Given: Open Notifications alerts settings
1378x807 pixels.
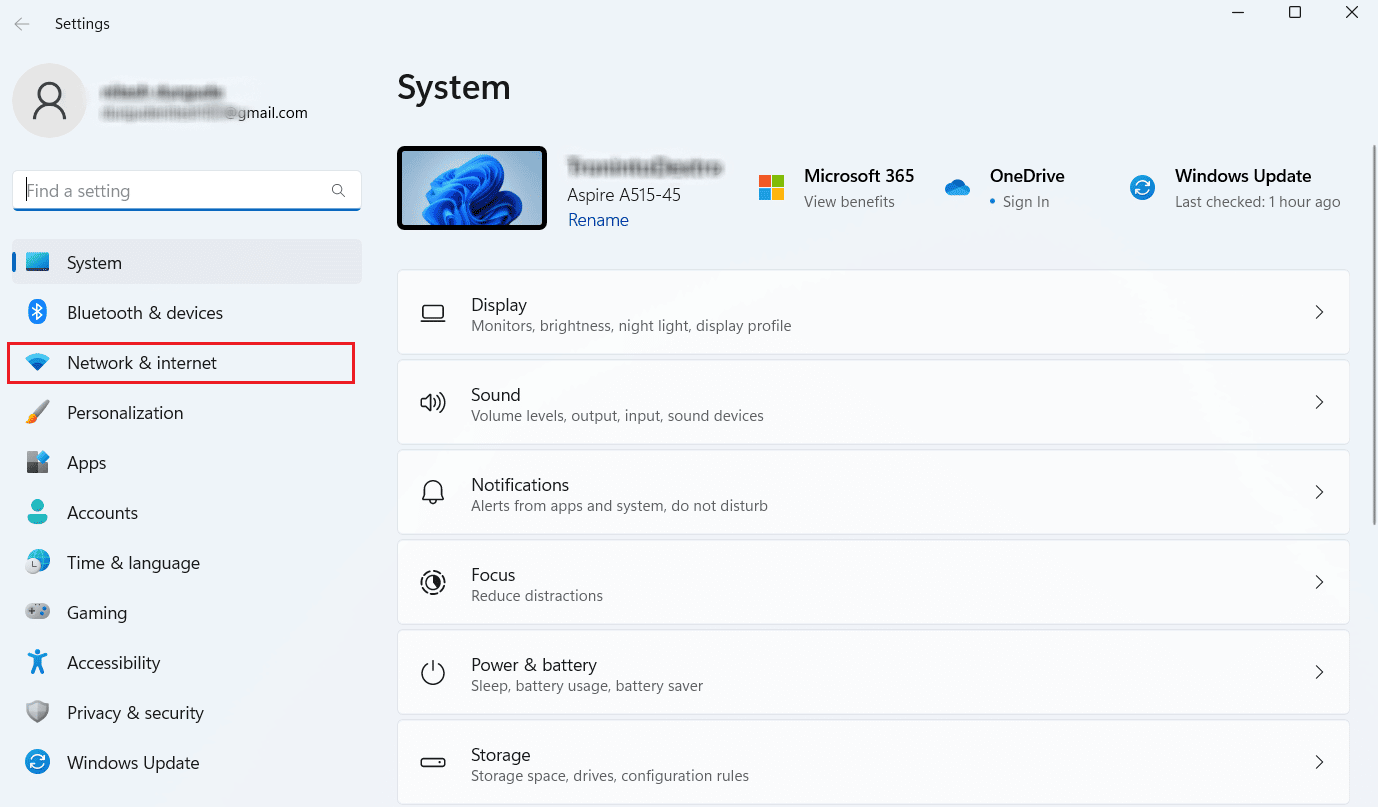Looking at the screenshot, I should 873,492.
